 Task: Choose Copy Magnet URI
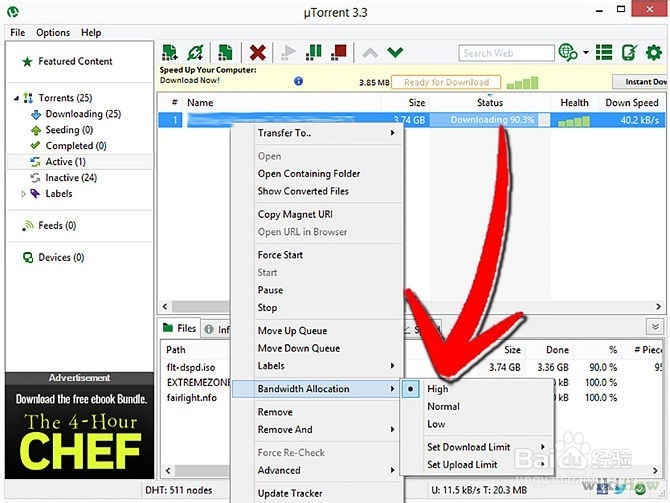click(x=295, y=214)
